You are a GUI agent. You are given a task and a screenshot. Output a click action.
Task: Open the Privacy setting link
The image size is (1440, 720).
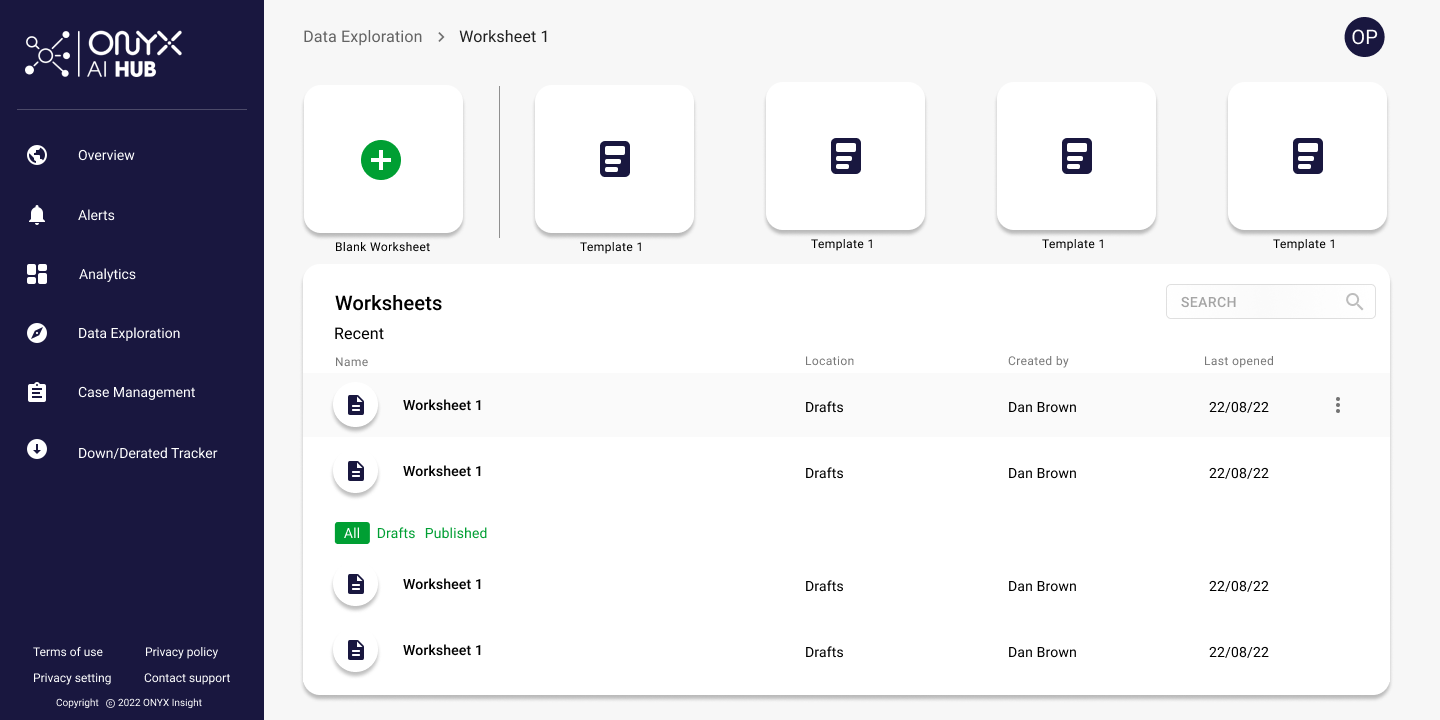[72, 678]
